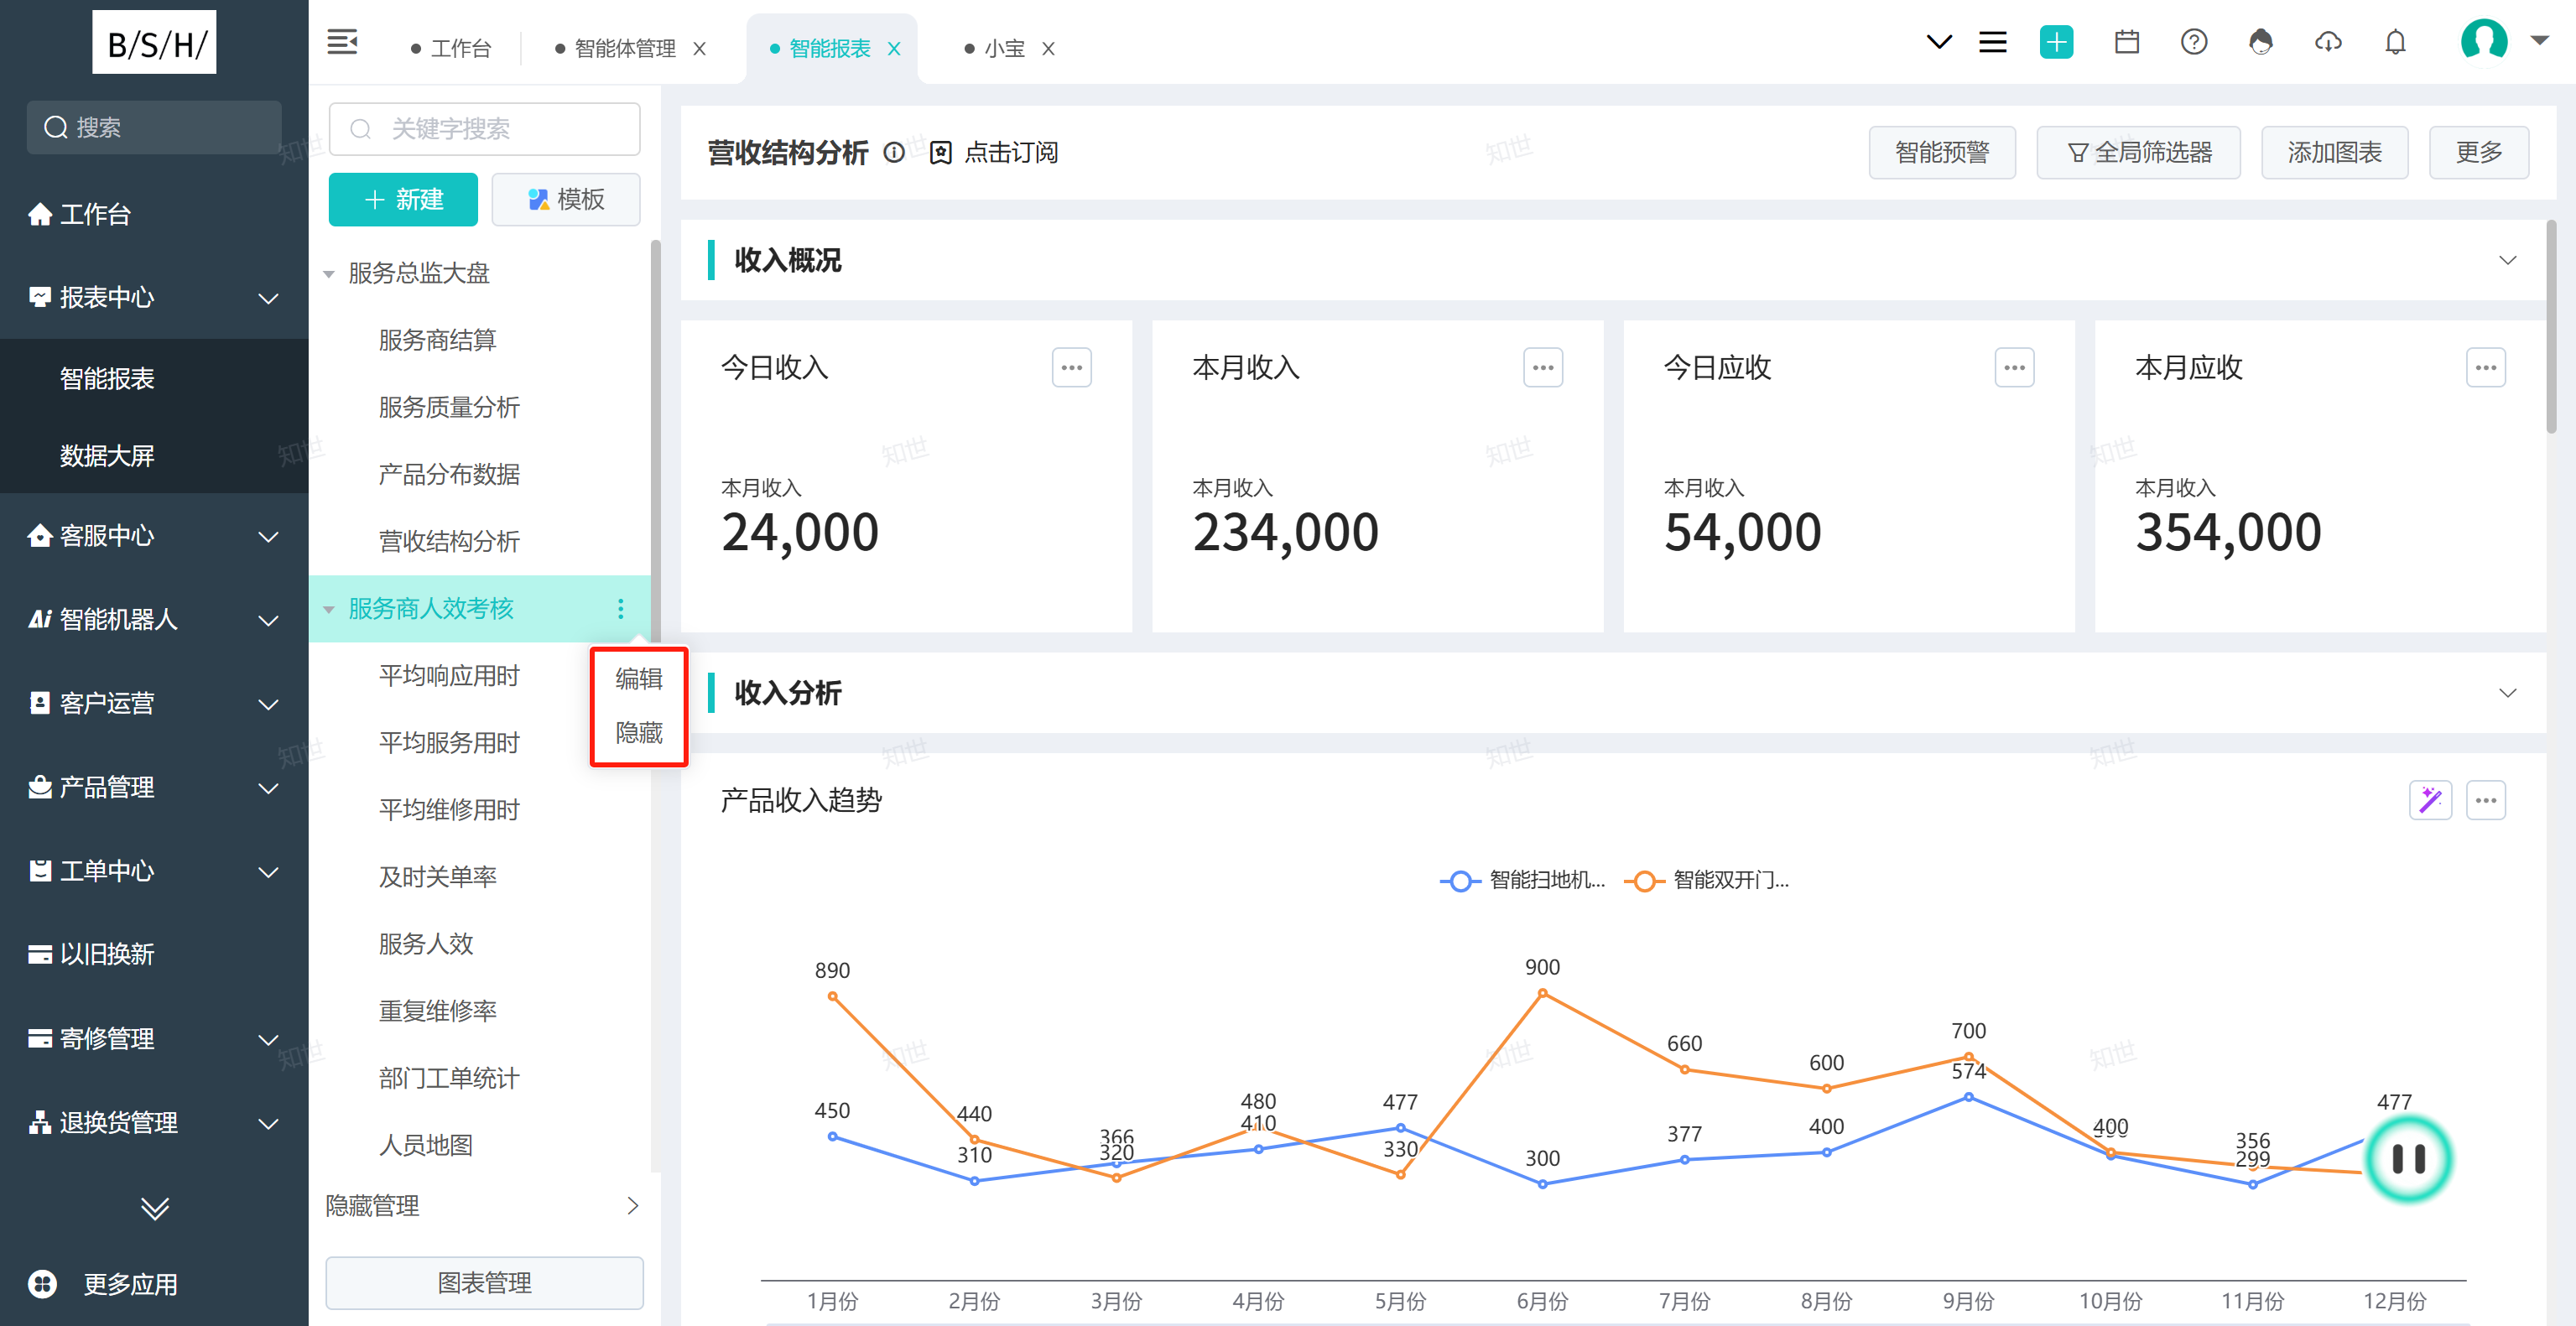Open the tab list chevron in the top bar

1939,42
